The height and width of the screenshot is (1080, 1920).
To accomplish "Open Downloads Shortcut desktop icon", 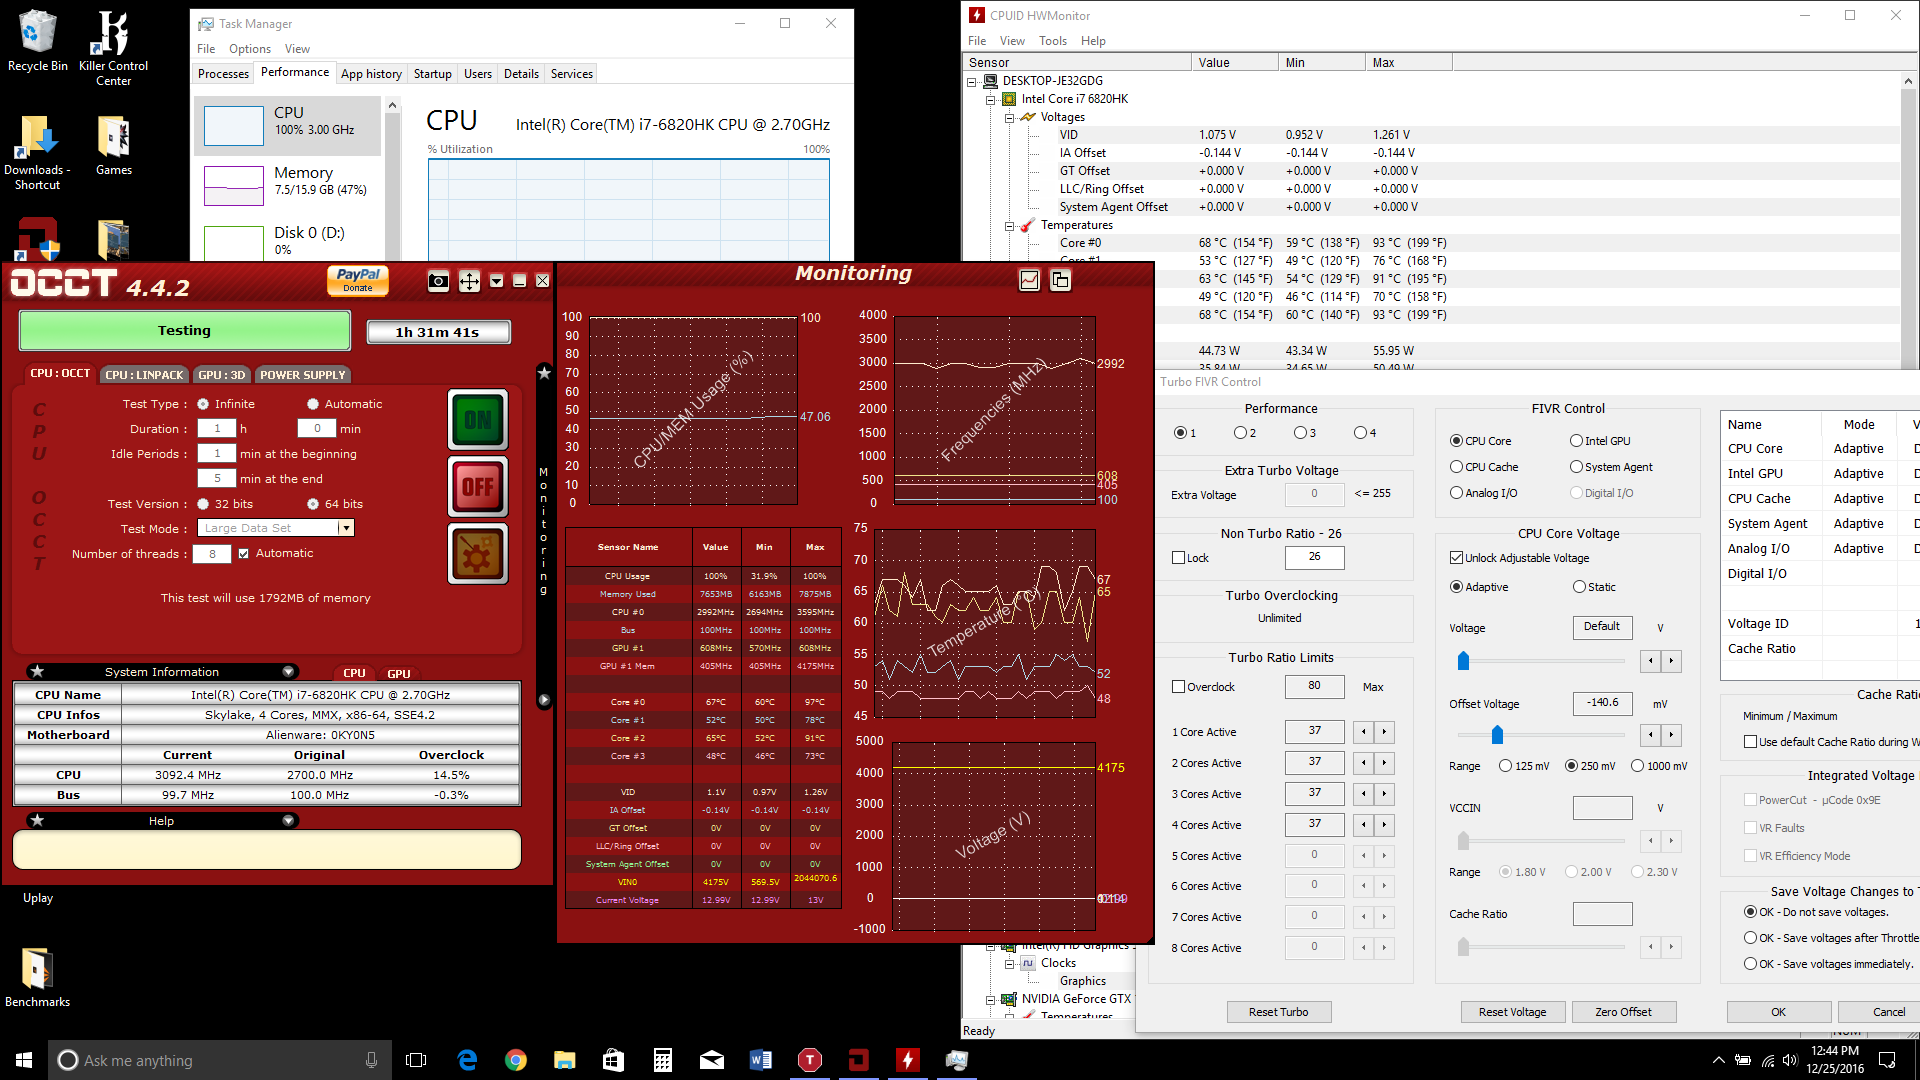I will 37,152.
